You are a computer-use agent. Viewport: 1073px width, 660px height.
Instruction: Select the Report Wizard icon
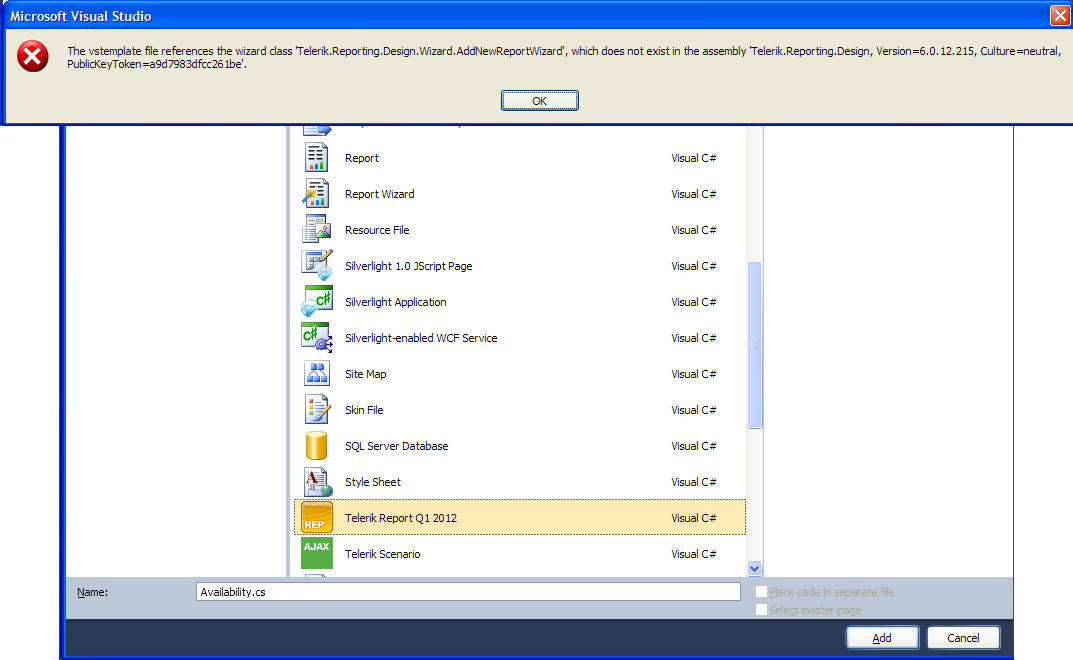click(x=316, y=194)
